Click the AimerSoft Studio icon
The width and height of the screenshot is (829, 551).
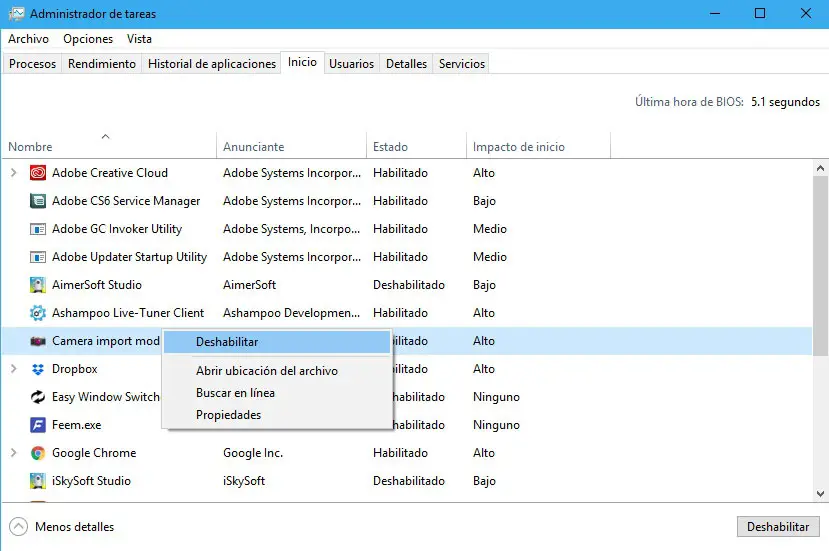38,285
